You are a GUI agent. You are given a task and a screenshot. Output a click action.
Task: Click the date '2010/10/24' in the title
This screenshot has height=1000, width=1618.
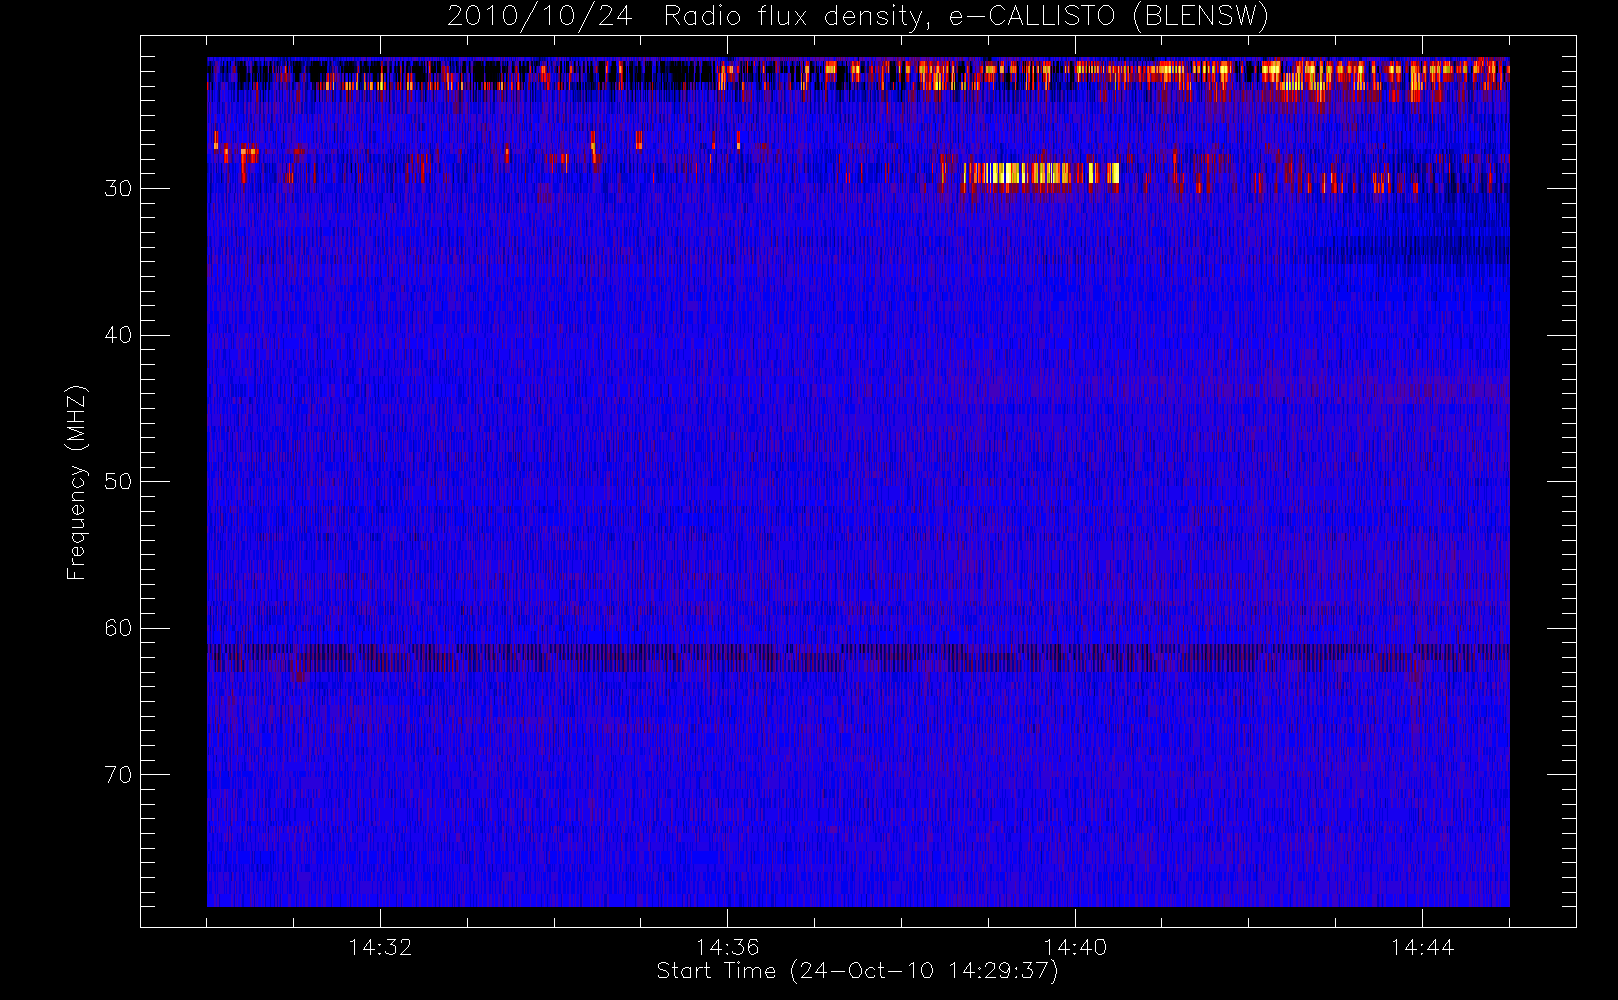[x=539, y=17]
